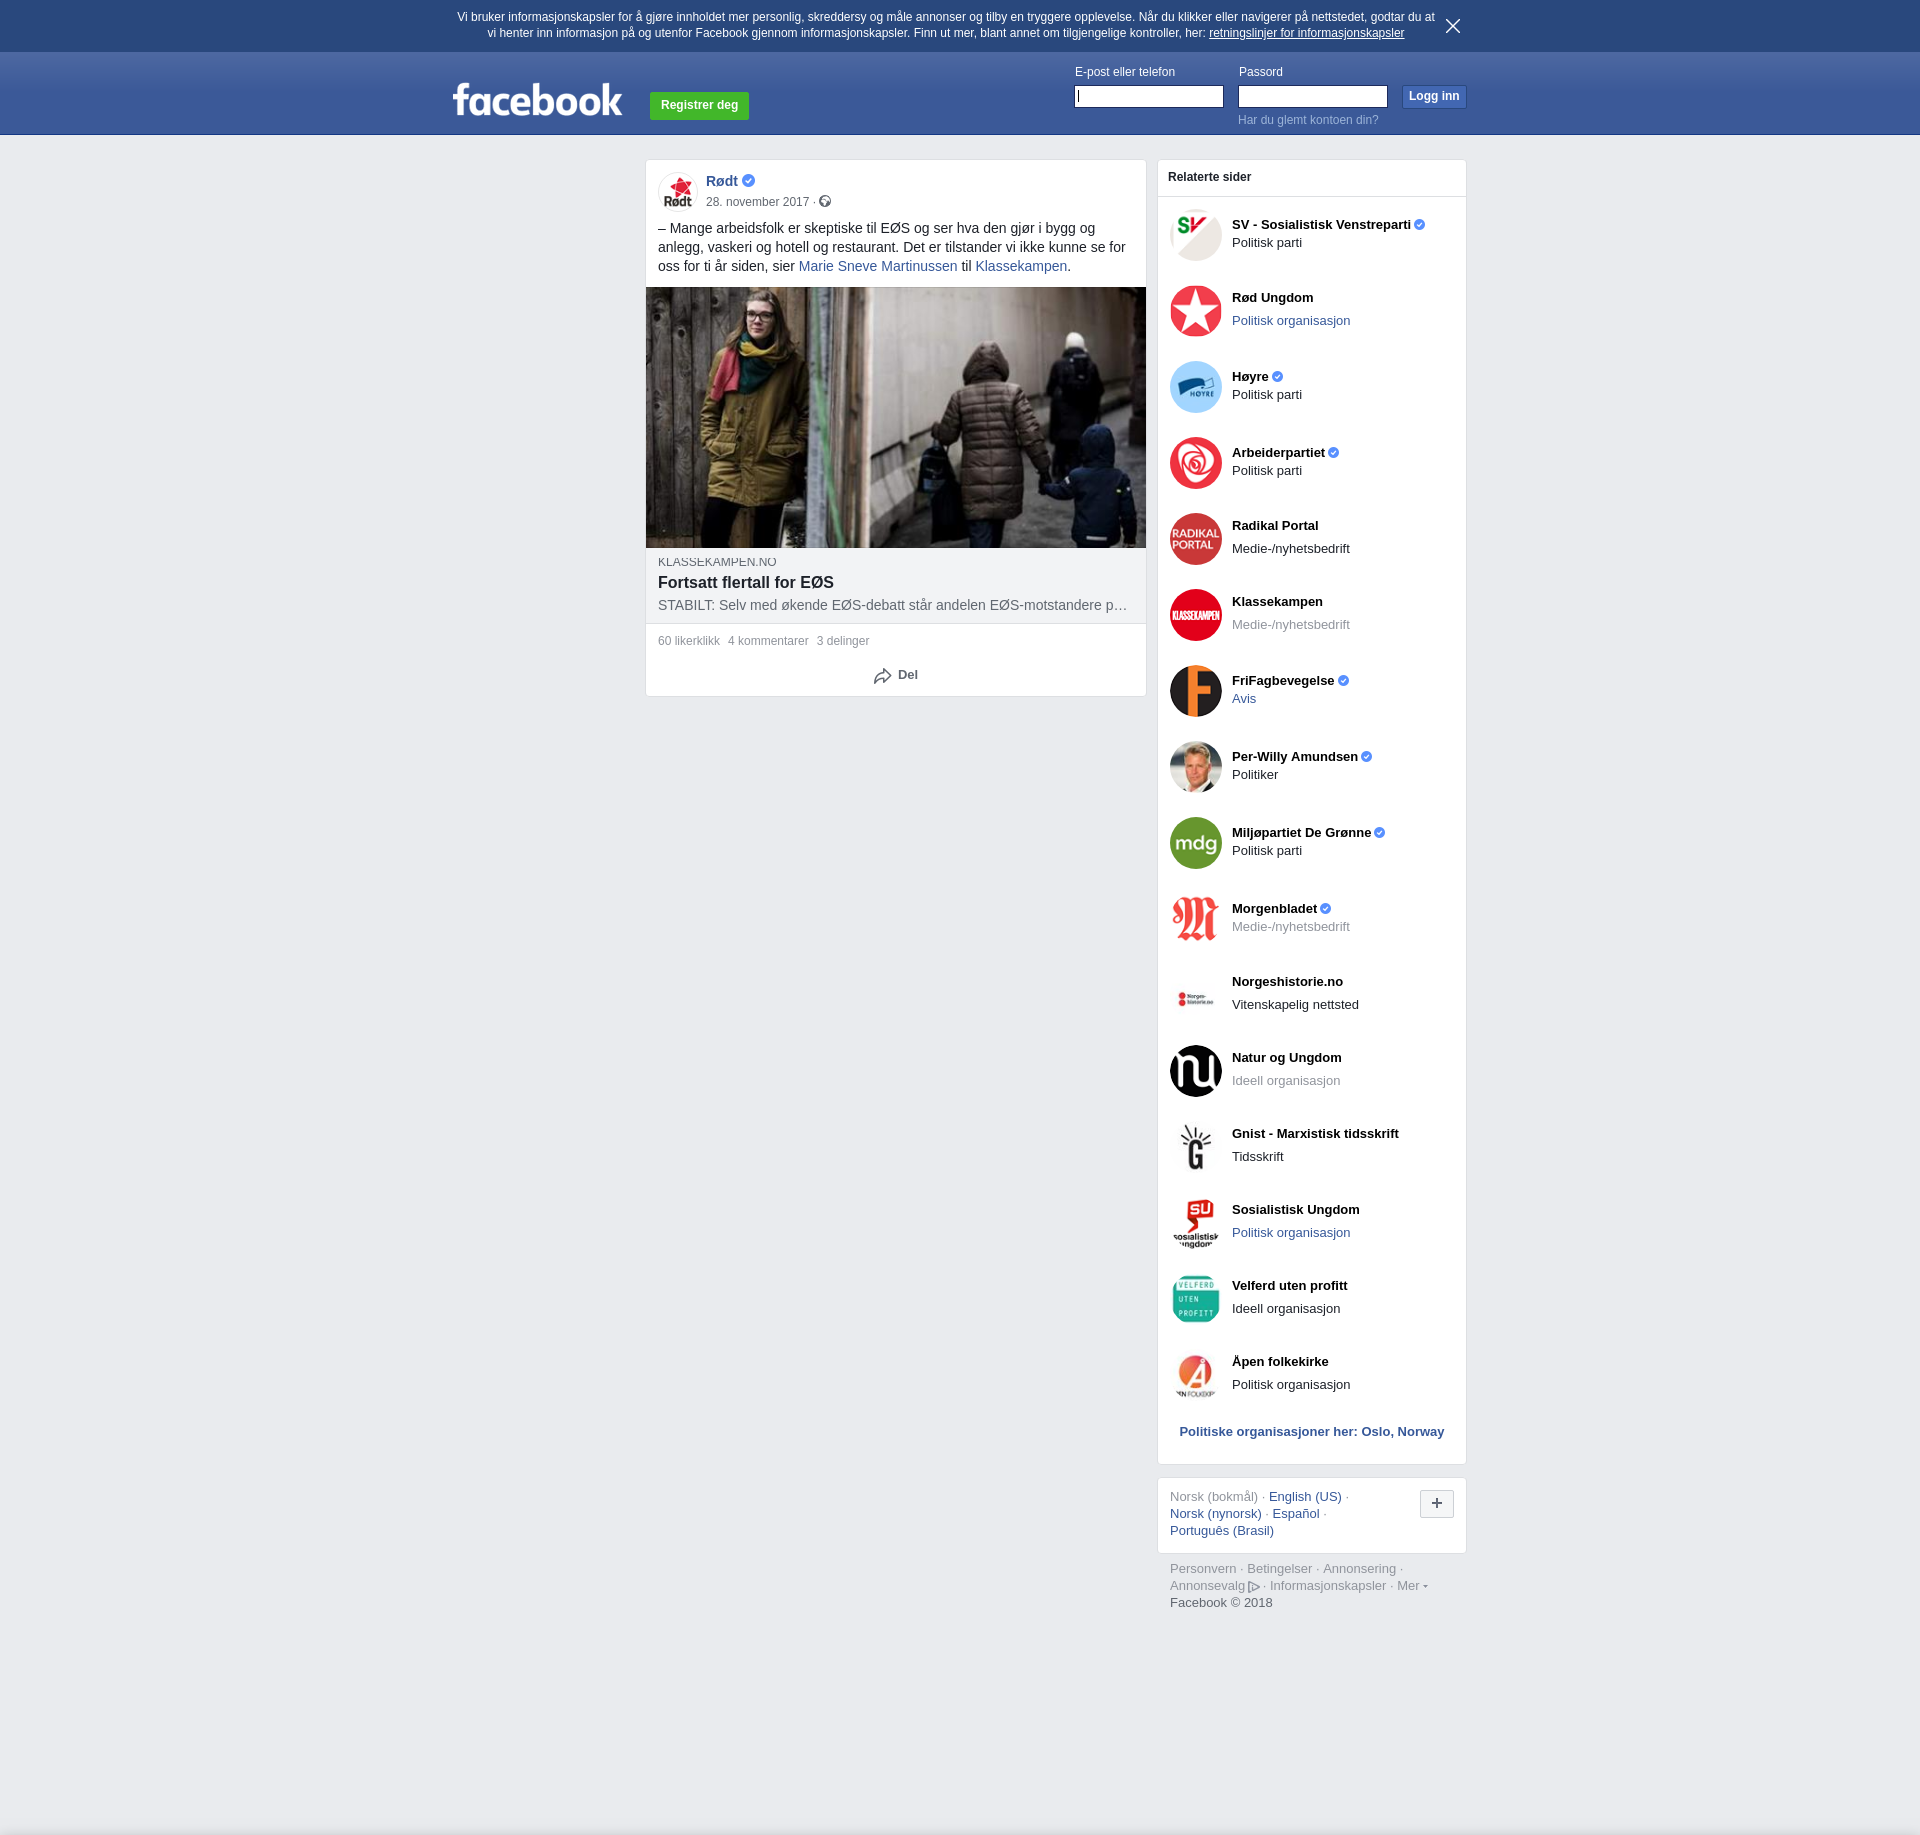Image resolution: width=1920 pixels, height=1835 pixels.
Task: Click the Logg inn button
Action: click(x=1434, y=97)
